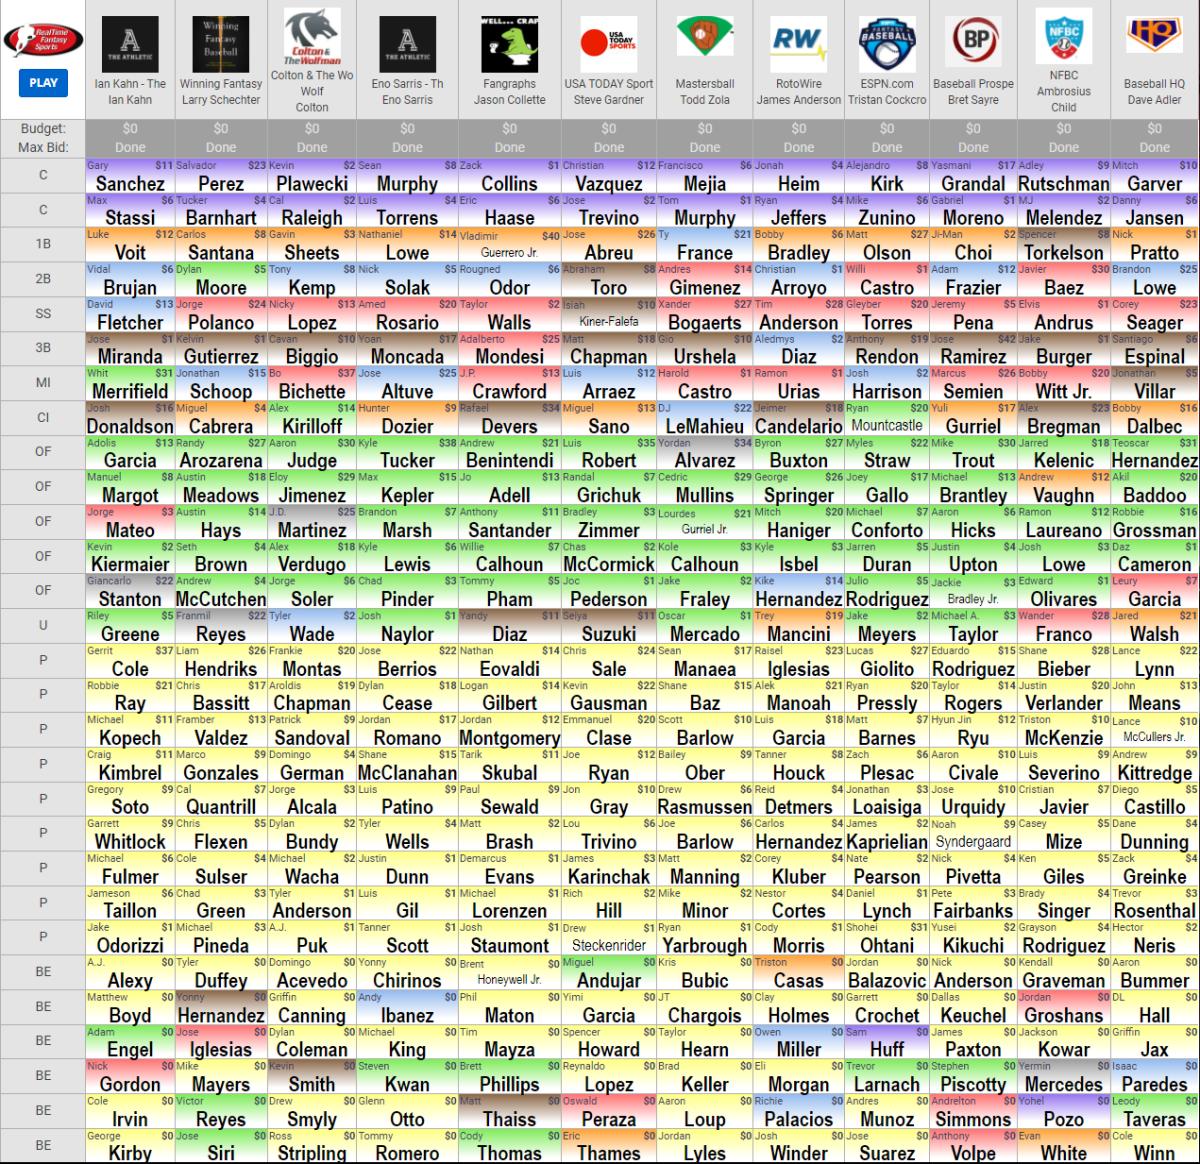This screenshot has height=1164, width=1200.
Task: Click the Done status under Mastersball
Action: [x=704, y=147]
